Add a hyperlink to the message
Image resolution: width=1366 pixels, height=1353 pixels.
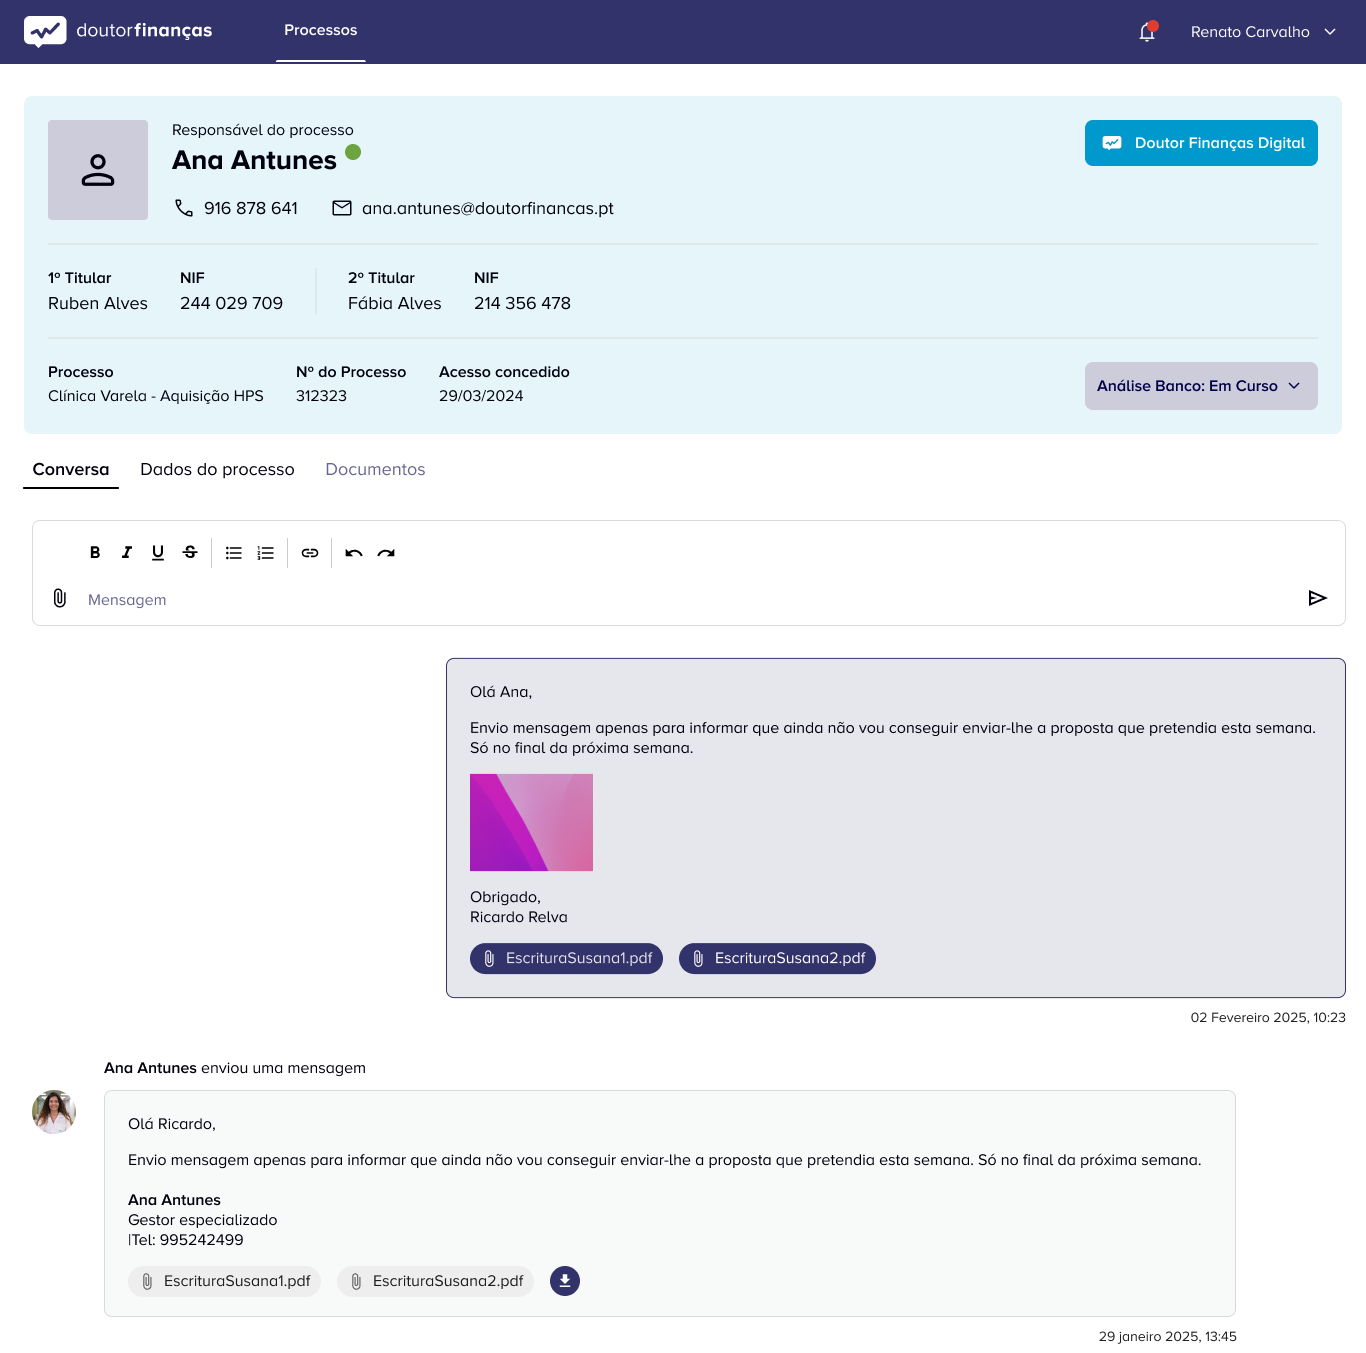(309, 552)
